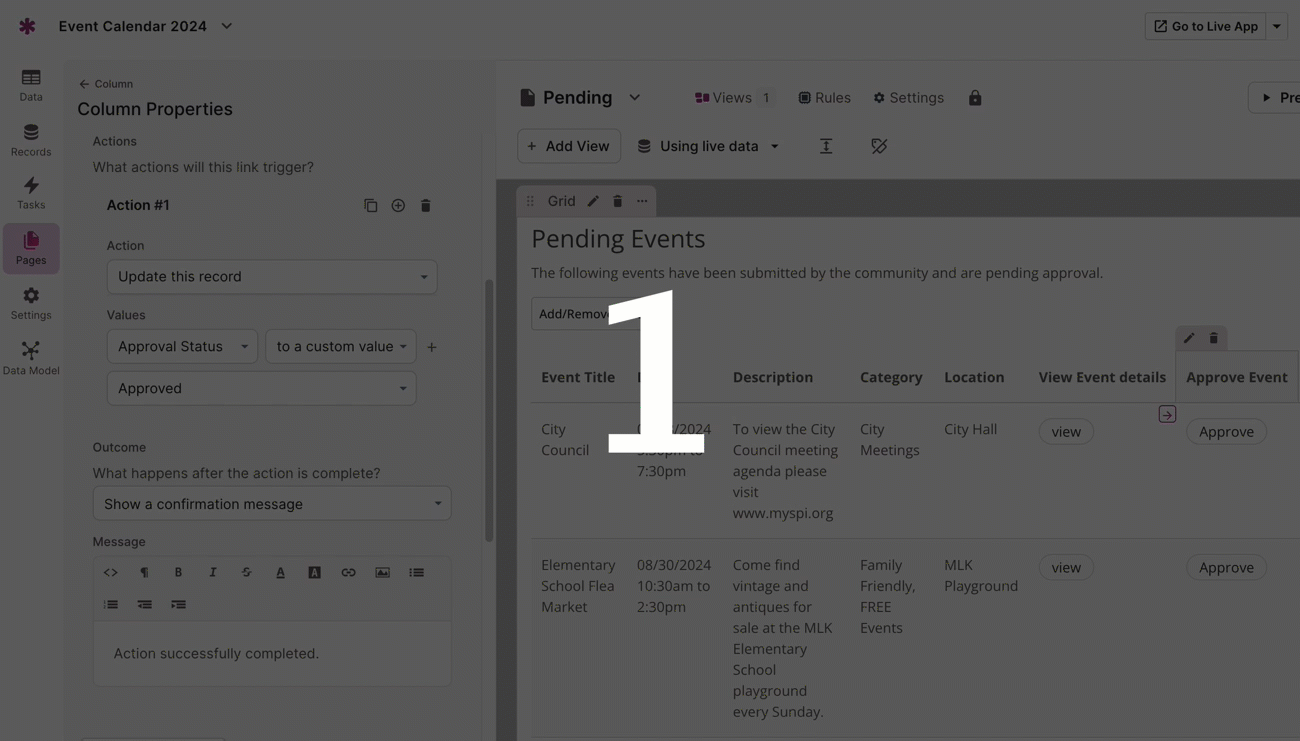Viewport: 1300px width, 741px height.
Task: Open the Update this record action dropdown
Action: 271,277
